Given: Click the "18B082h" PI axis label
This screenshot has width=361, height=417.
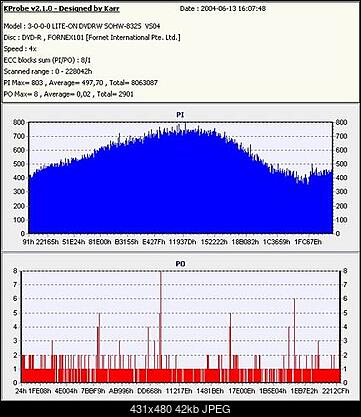Looking at the screenshot, I should 245,242.
